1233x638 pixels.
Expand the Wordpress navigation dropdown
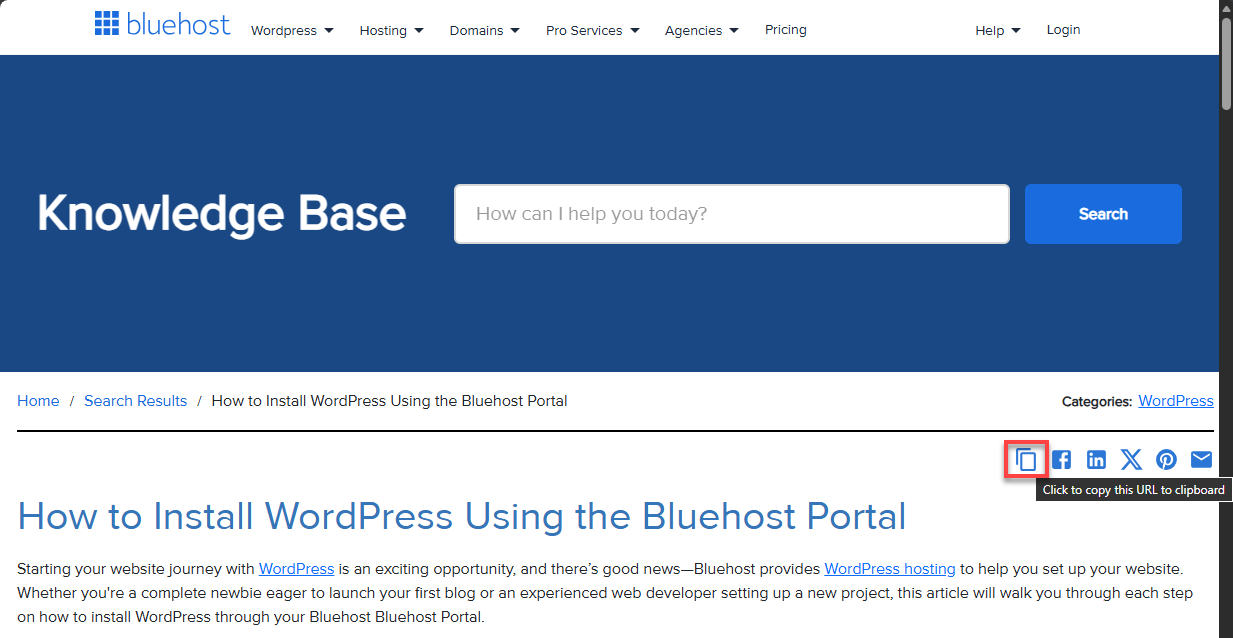pos(292,30)
